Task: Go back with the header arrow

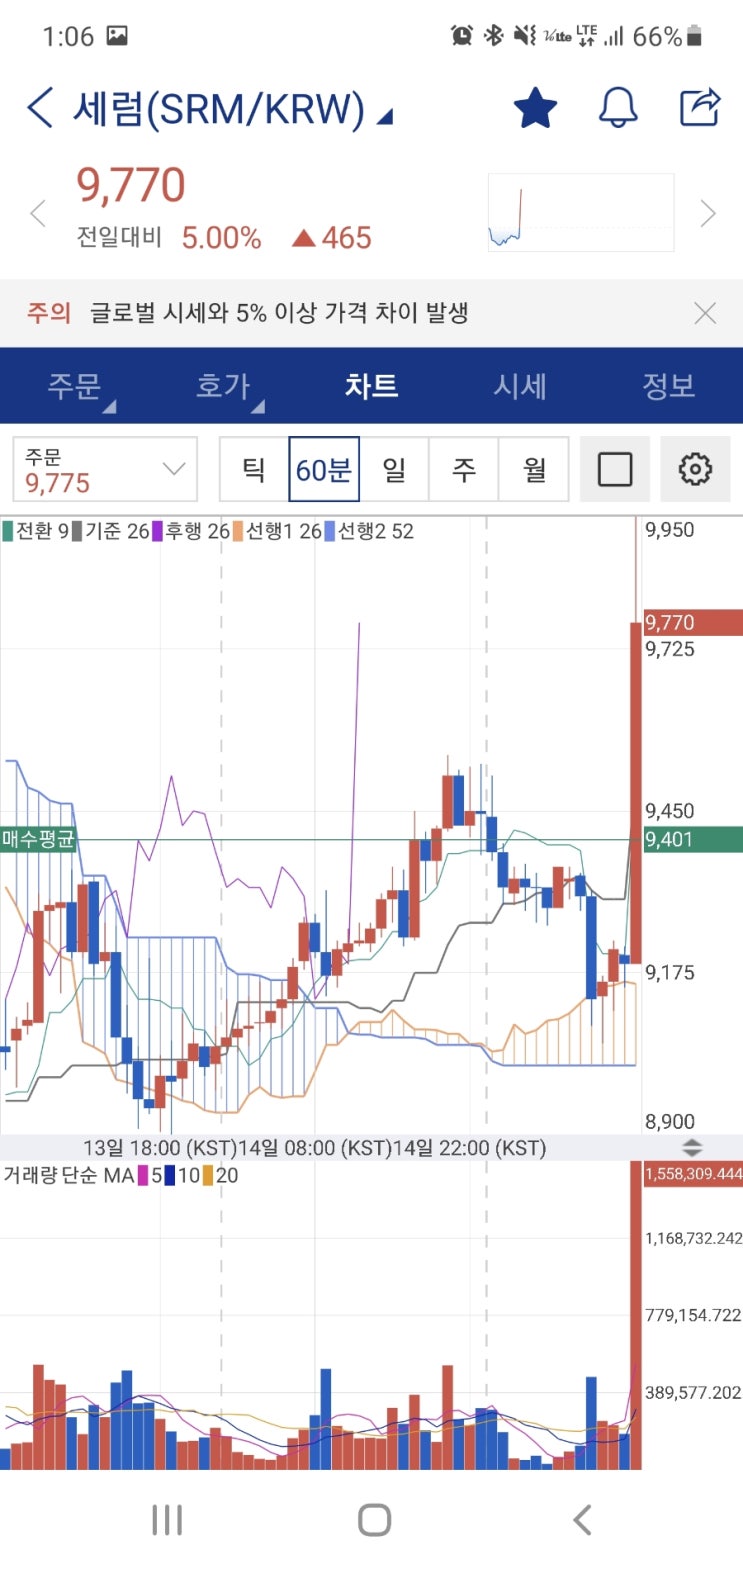Action: (40, 108)
